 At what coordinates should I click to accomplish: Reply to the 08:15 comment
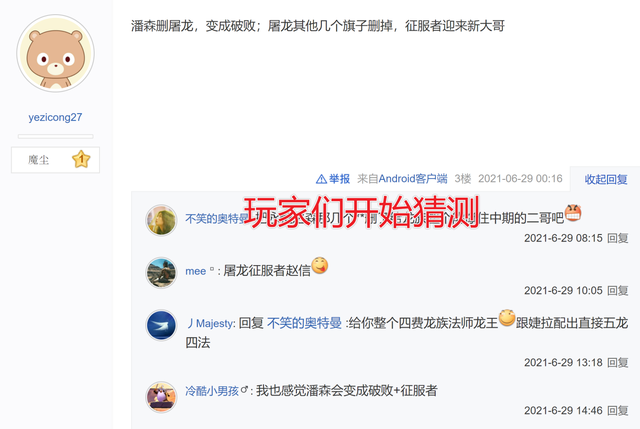tap(618, 238)
